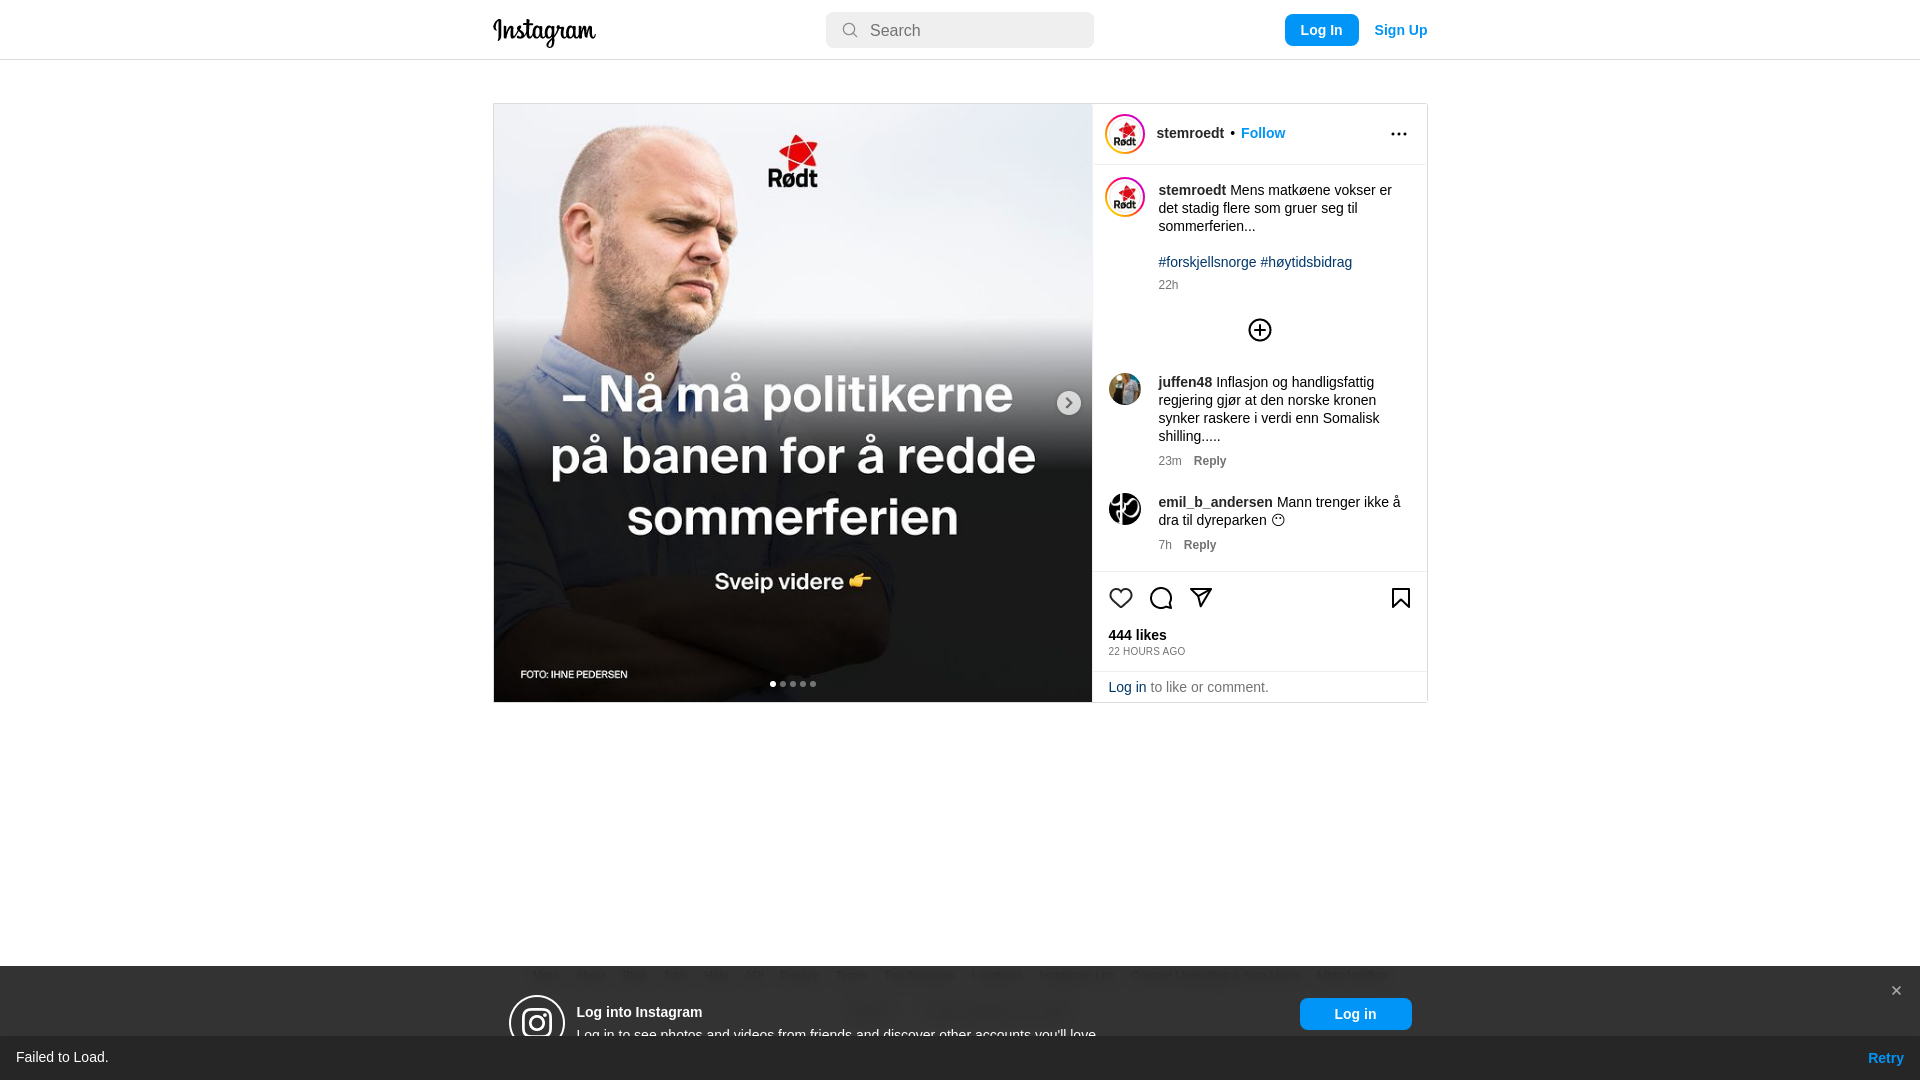Reply to juffen48's comment
1920x1080 pixels.
1209,461
